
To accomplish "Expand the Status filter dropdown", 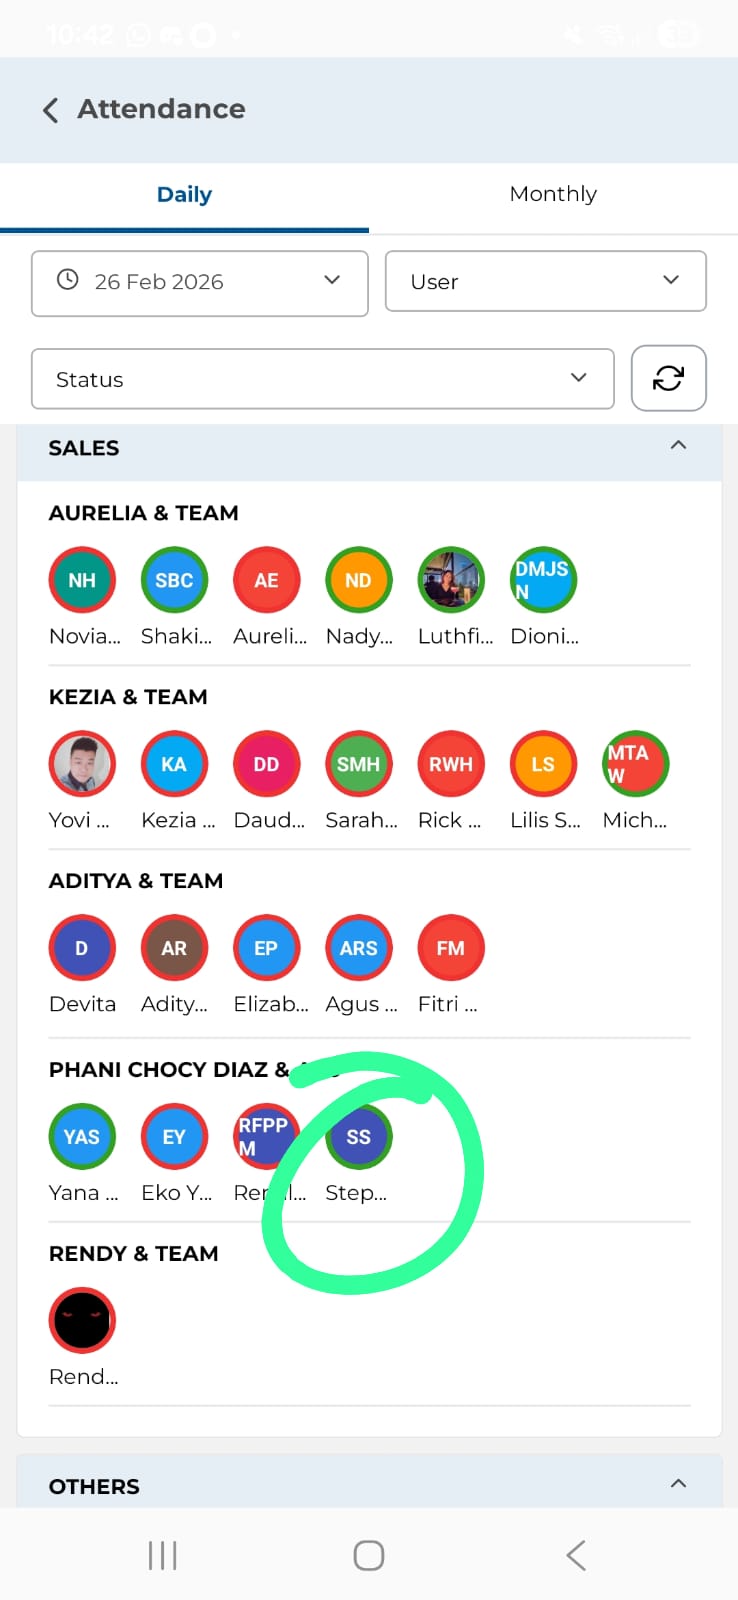I will point(322,379).
